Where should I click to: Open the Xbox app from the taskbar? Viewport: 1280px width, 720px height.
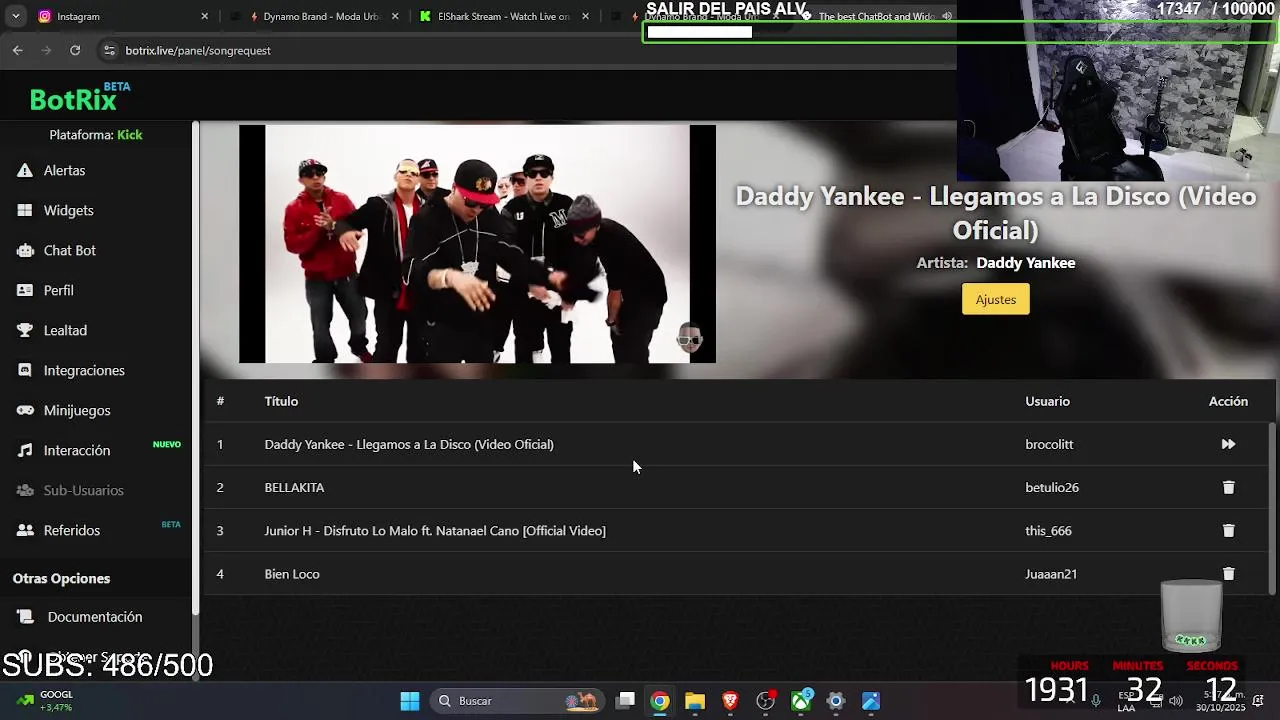coord(801,701)
